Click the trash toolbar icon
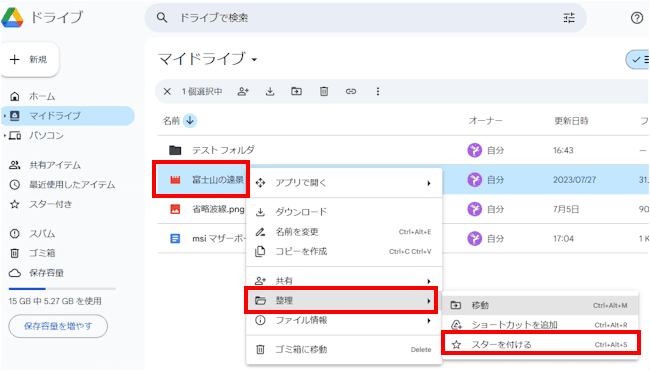The height and width of the screenshot is (371, 650). (x=324, y=91)
